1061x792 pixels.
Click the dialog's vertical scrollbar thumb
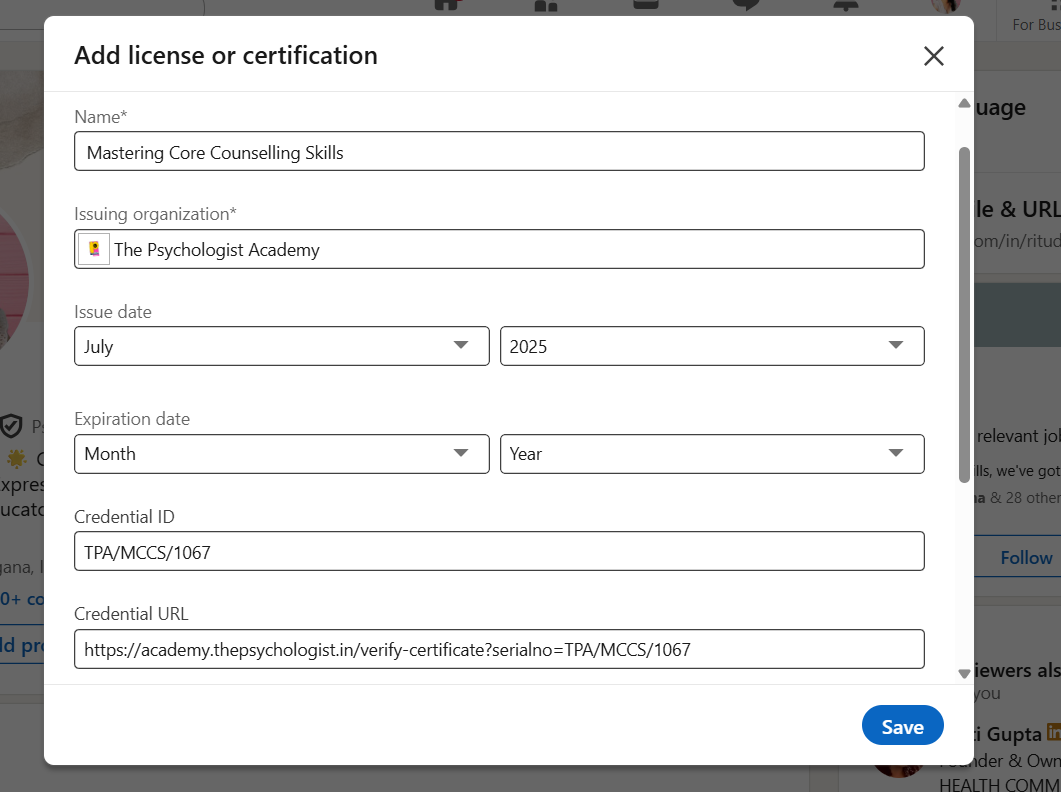[964, 310]
